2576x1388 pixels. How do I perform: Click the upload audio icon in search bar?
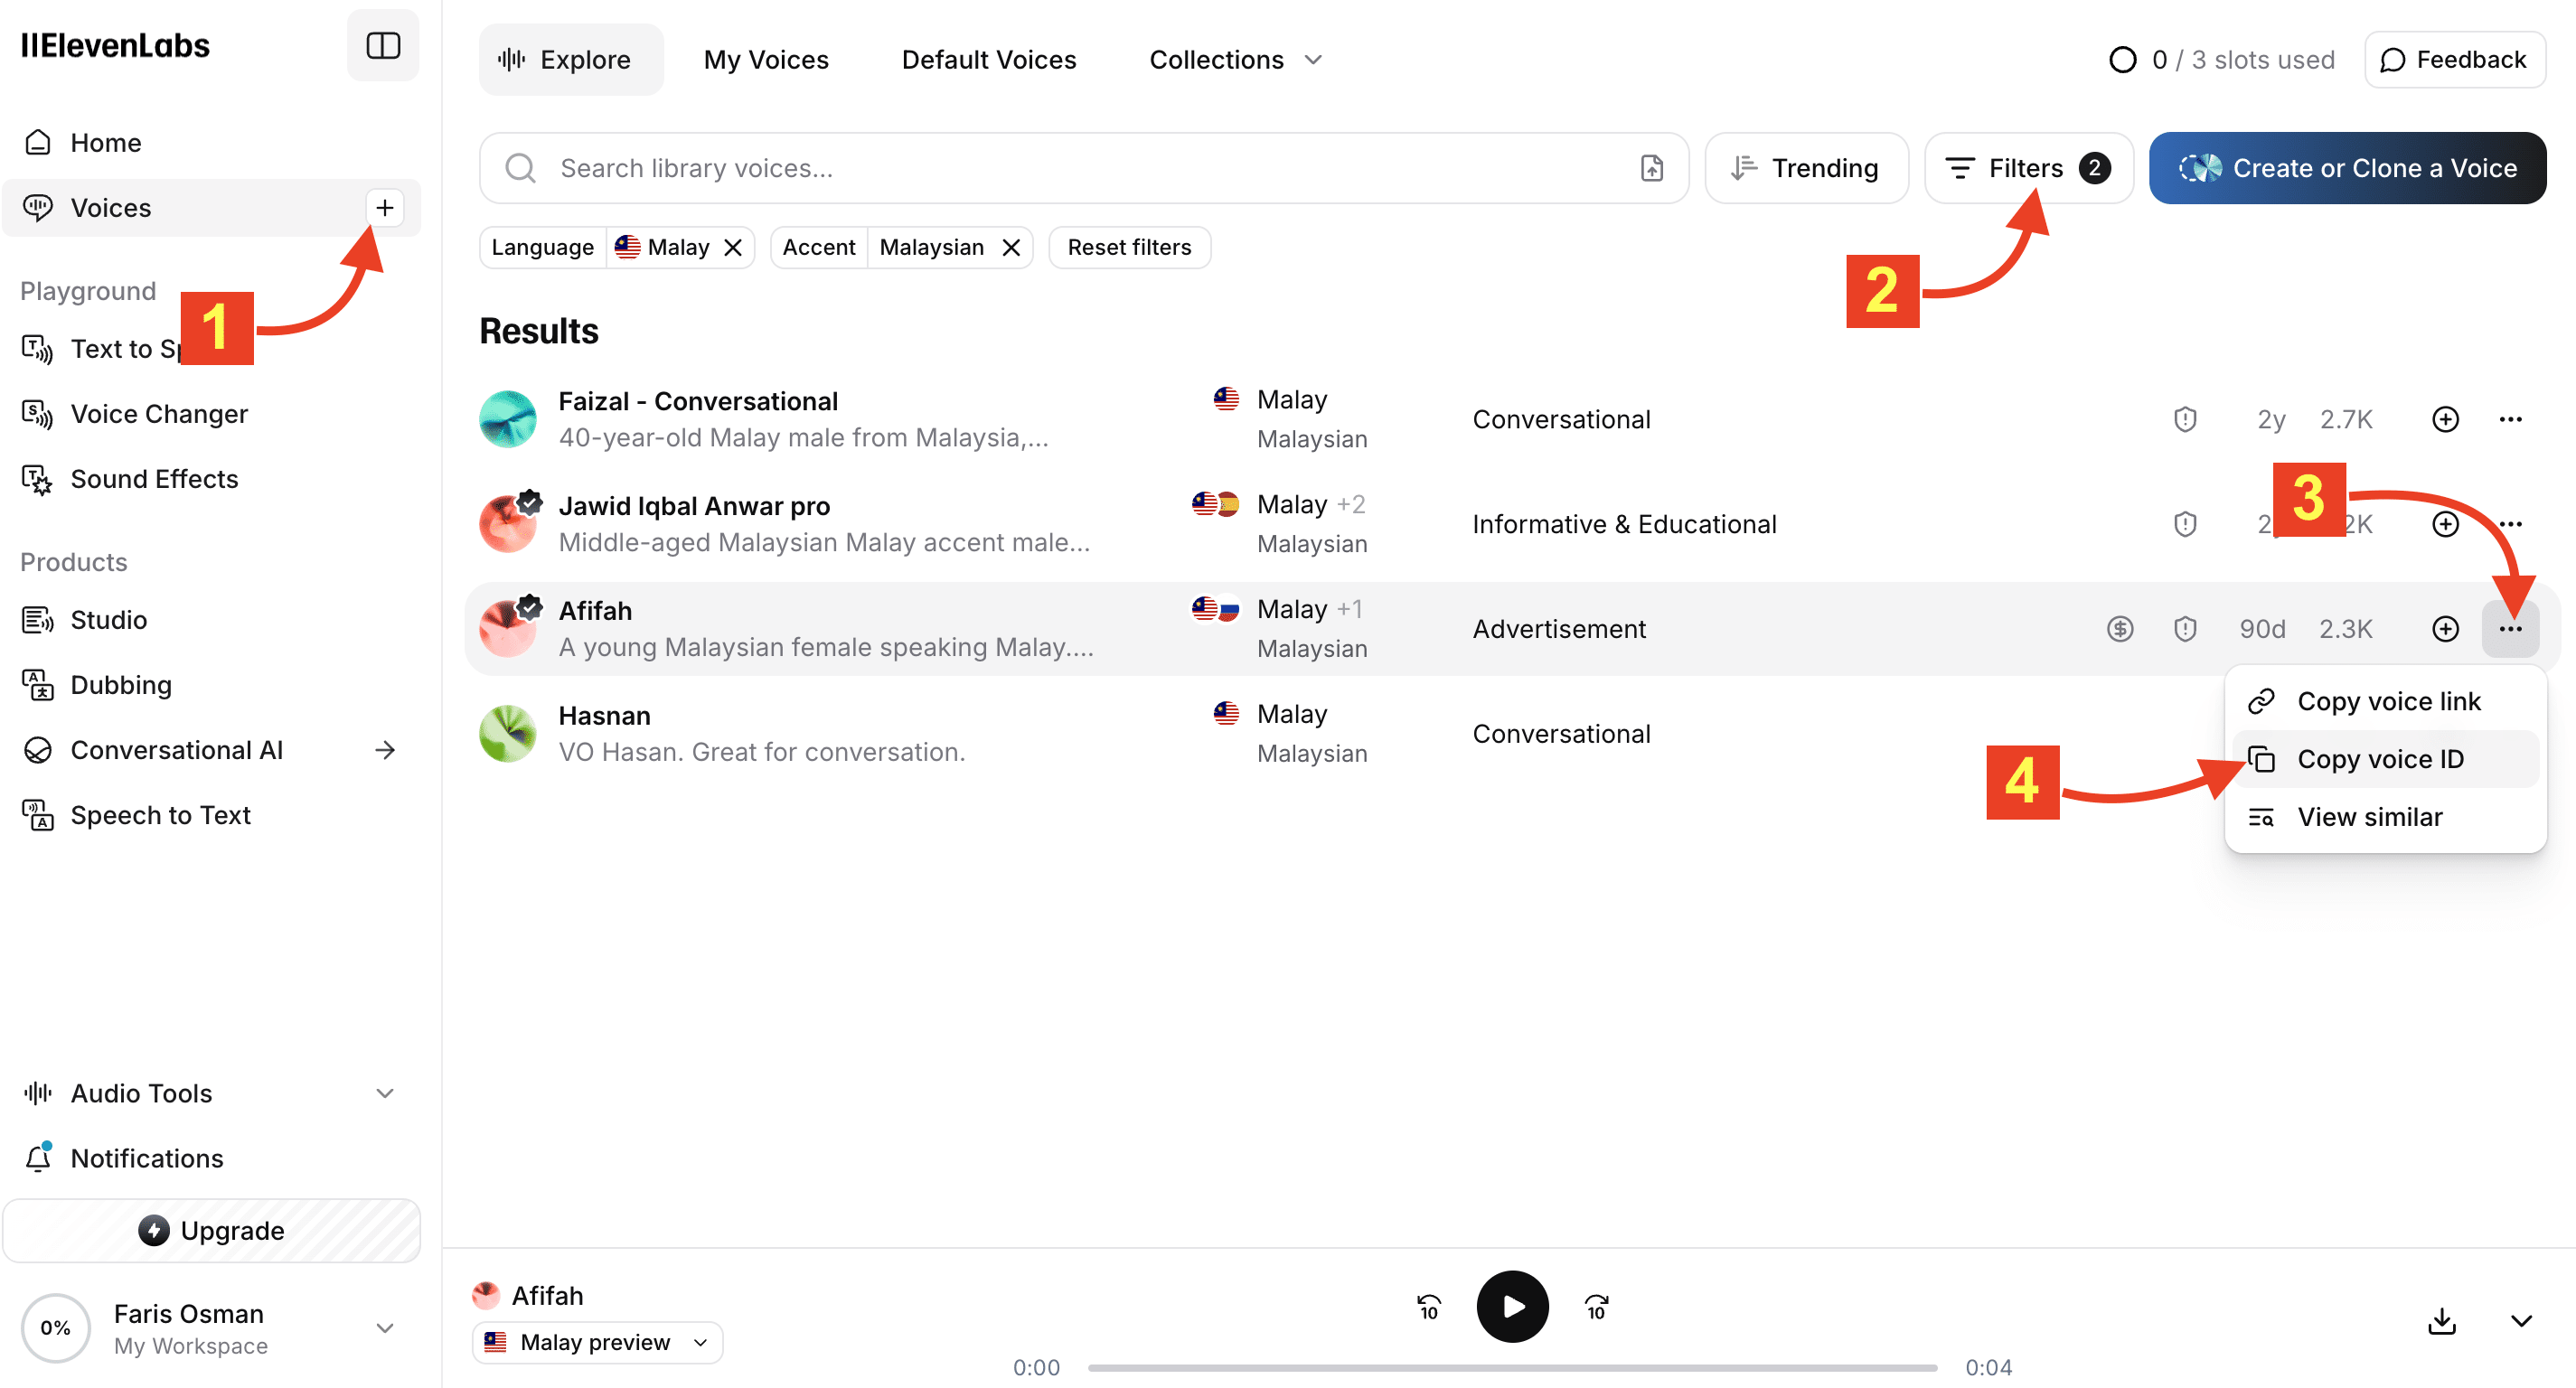(x=1651, y=168)
